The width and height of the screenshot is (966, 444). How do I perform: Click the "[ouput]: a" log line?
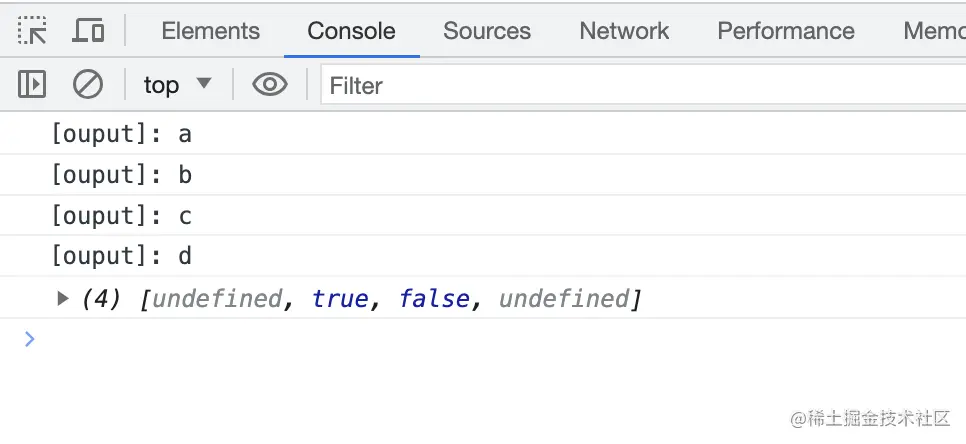point(121,134)
